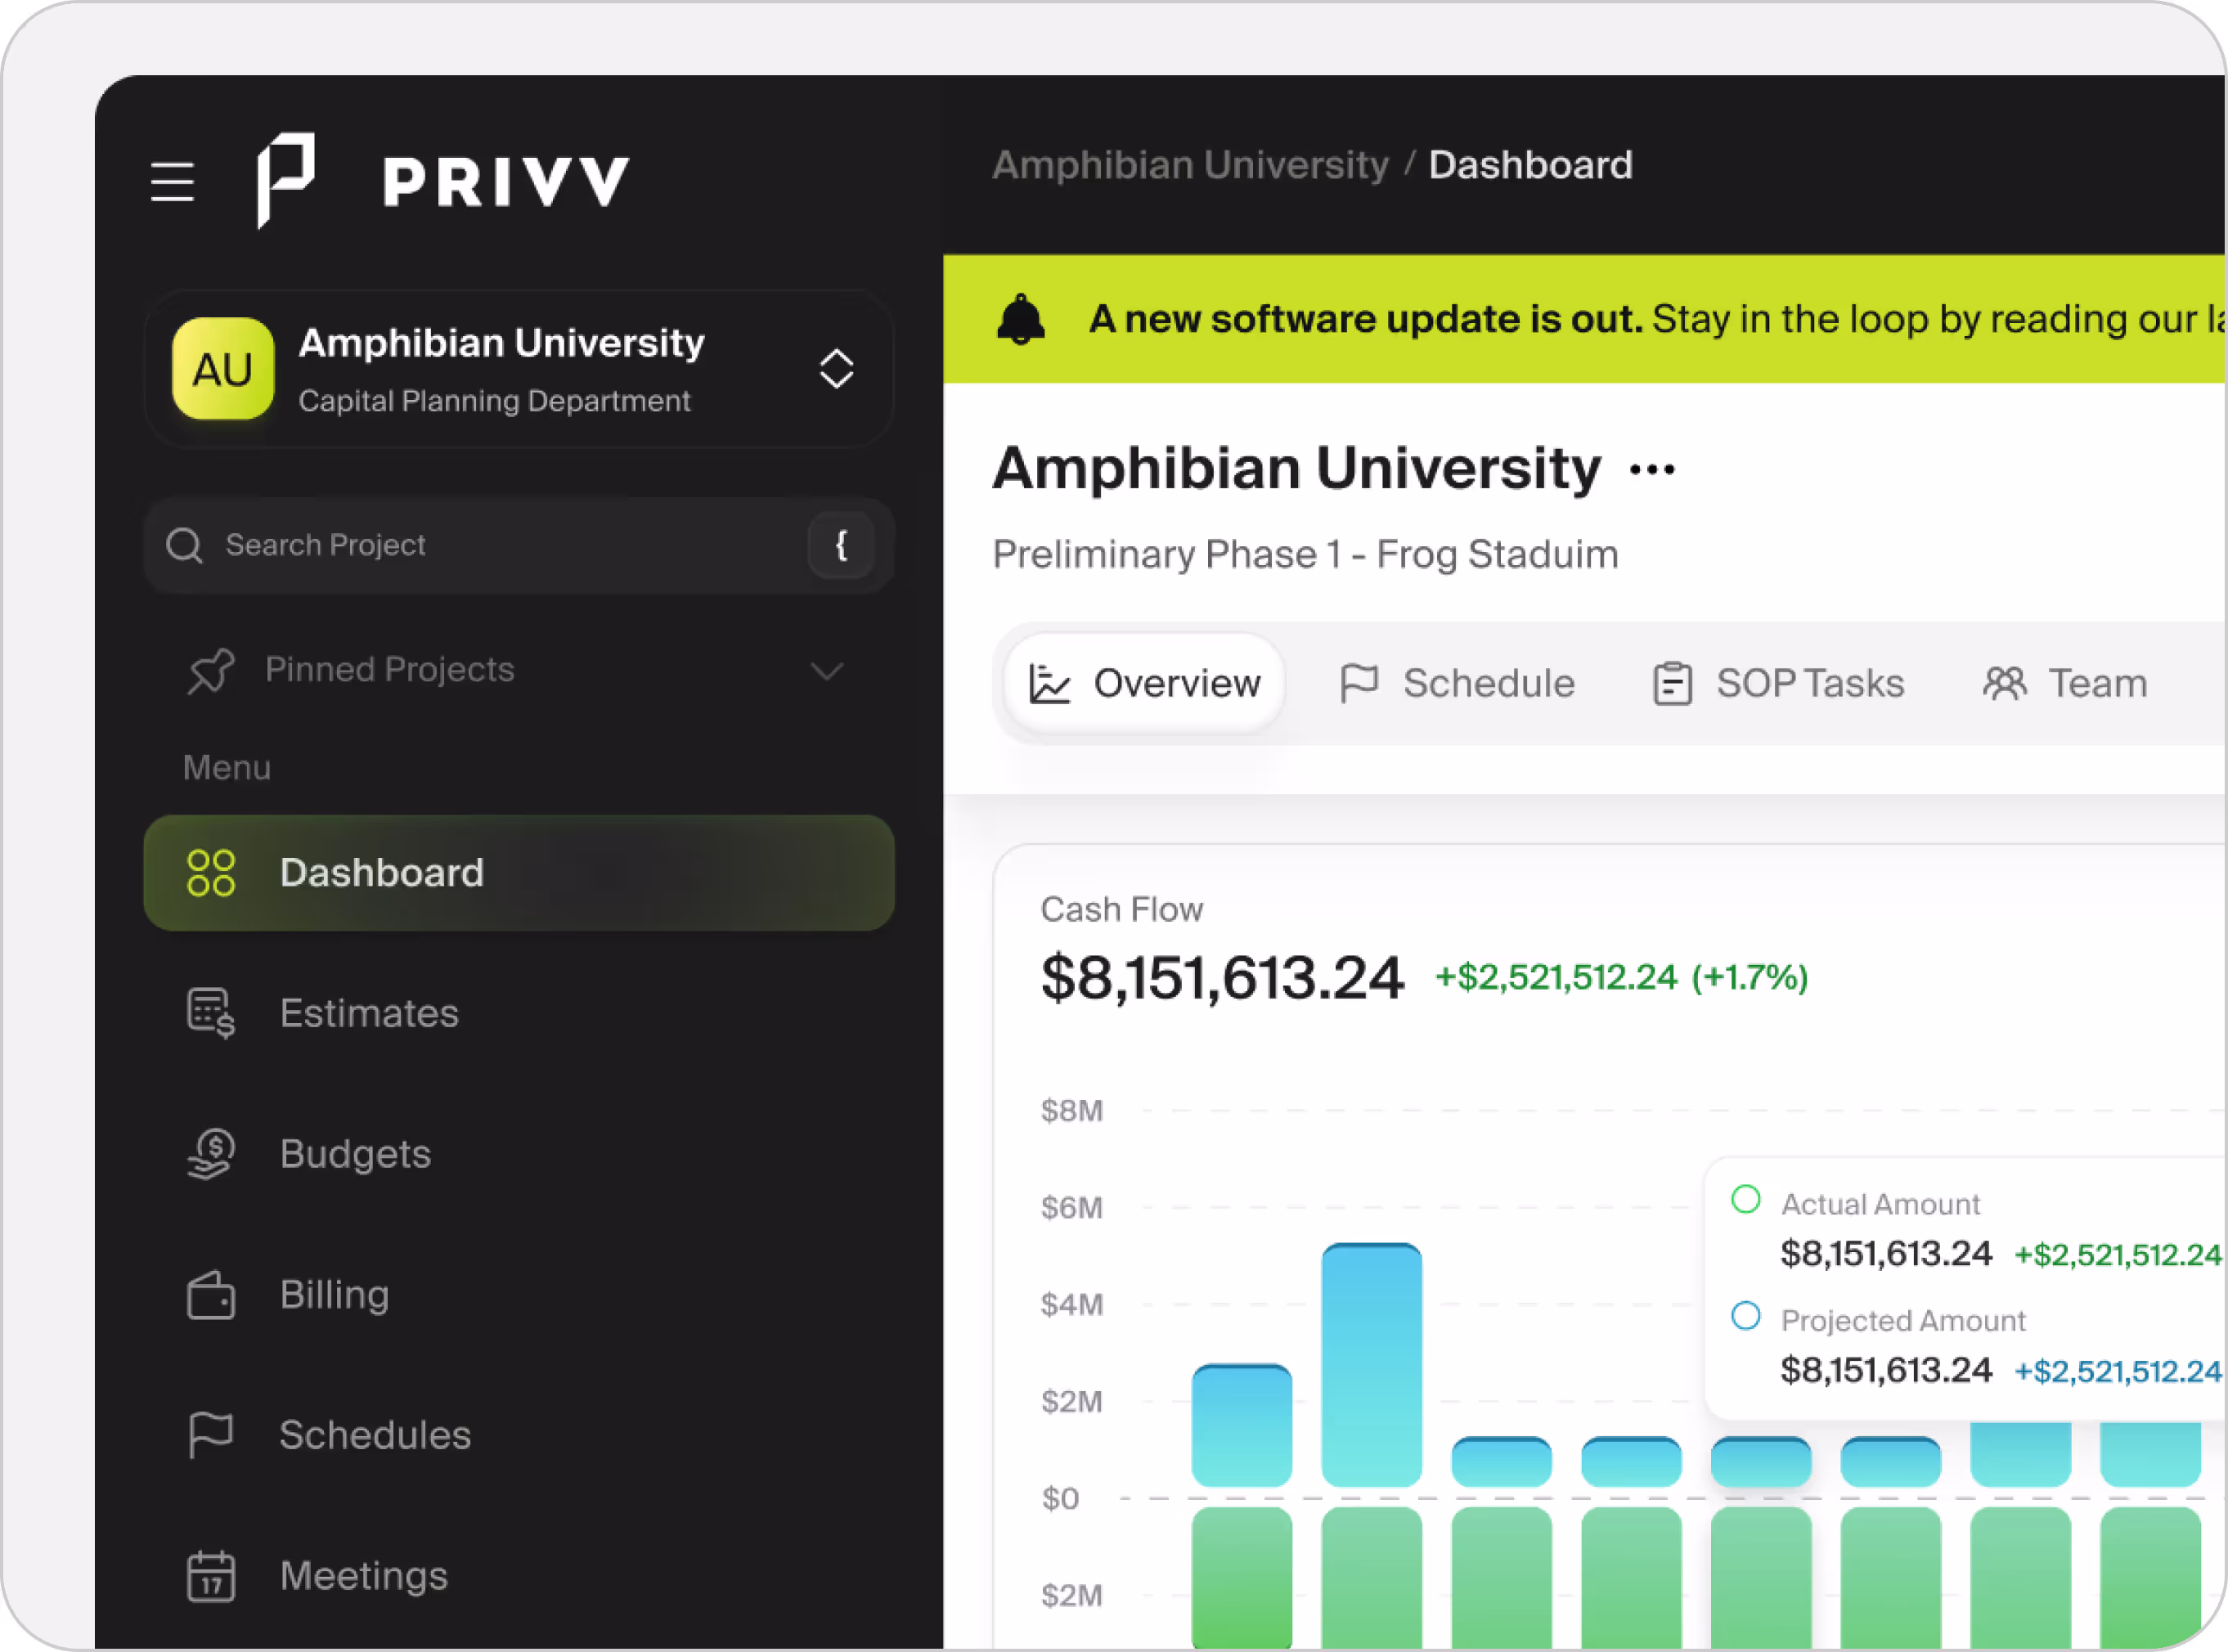Open the organization switcher arrows
2228x1652 pixels.
click(x=836, y=369)
